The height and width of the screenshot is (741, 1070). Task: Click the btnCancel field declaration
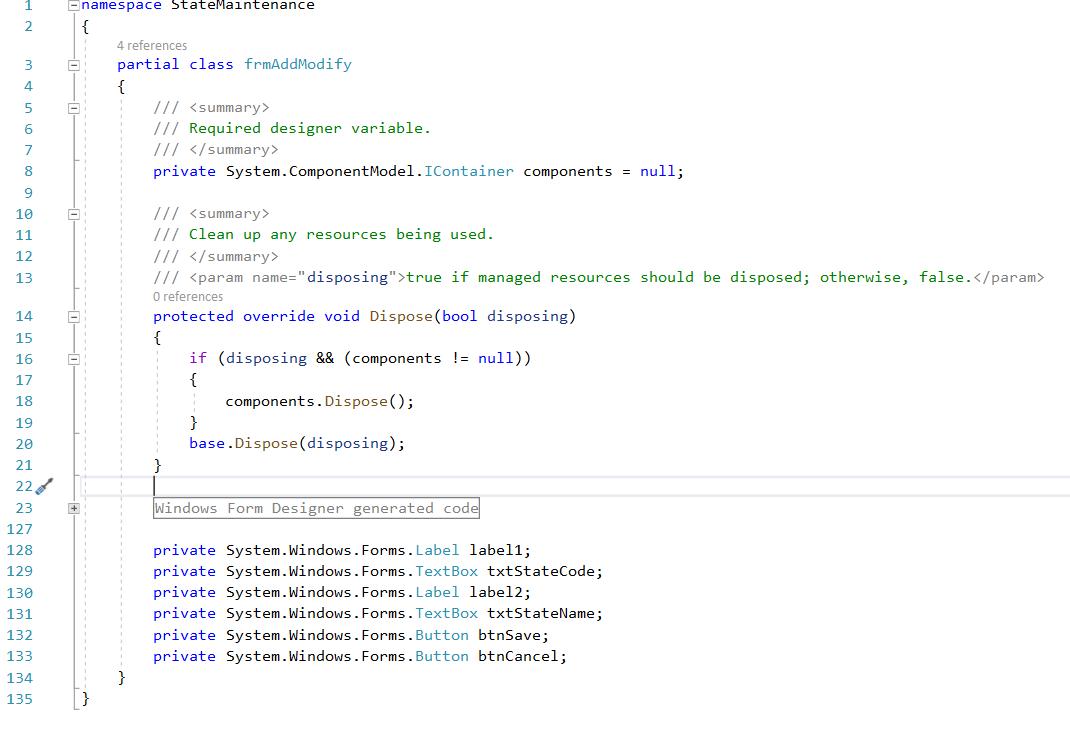click(360, 656)
